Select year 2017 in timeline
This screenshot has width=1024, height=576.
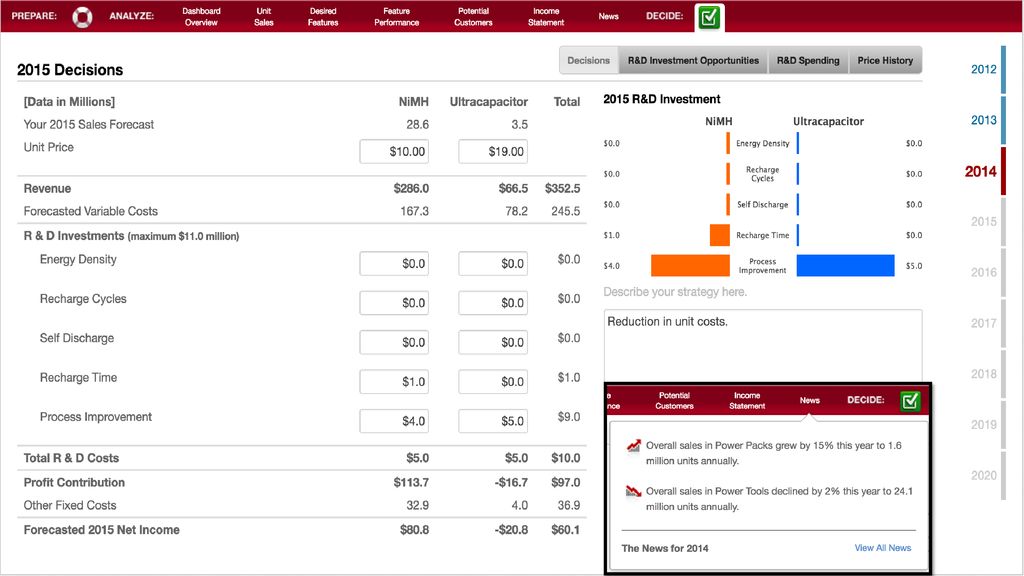point(984,323)
